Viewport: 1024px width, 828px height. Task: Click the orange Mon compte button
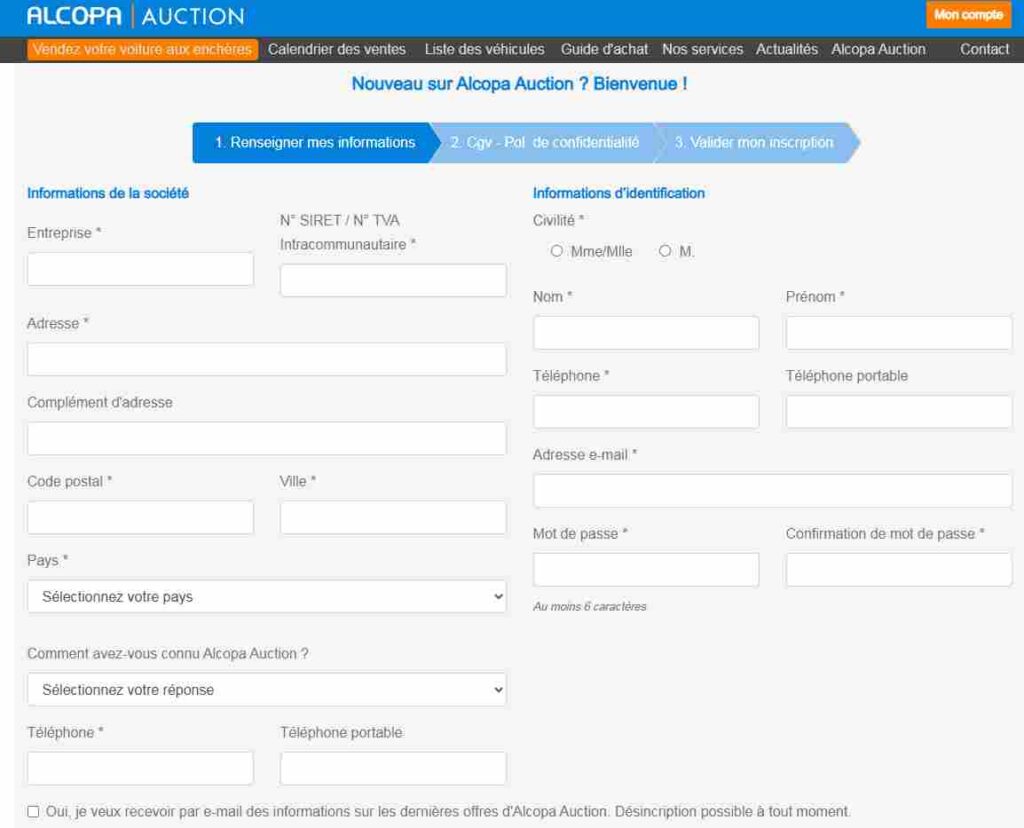click(968, 15)
